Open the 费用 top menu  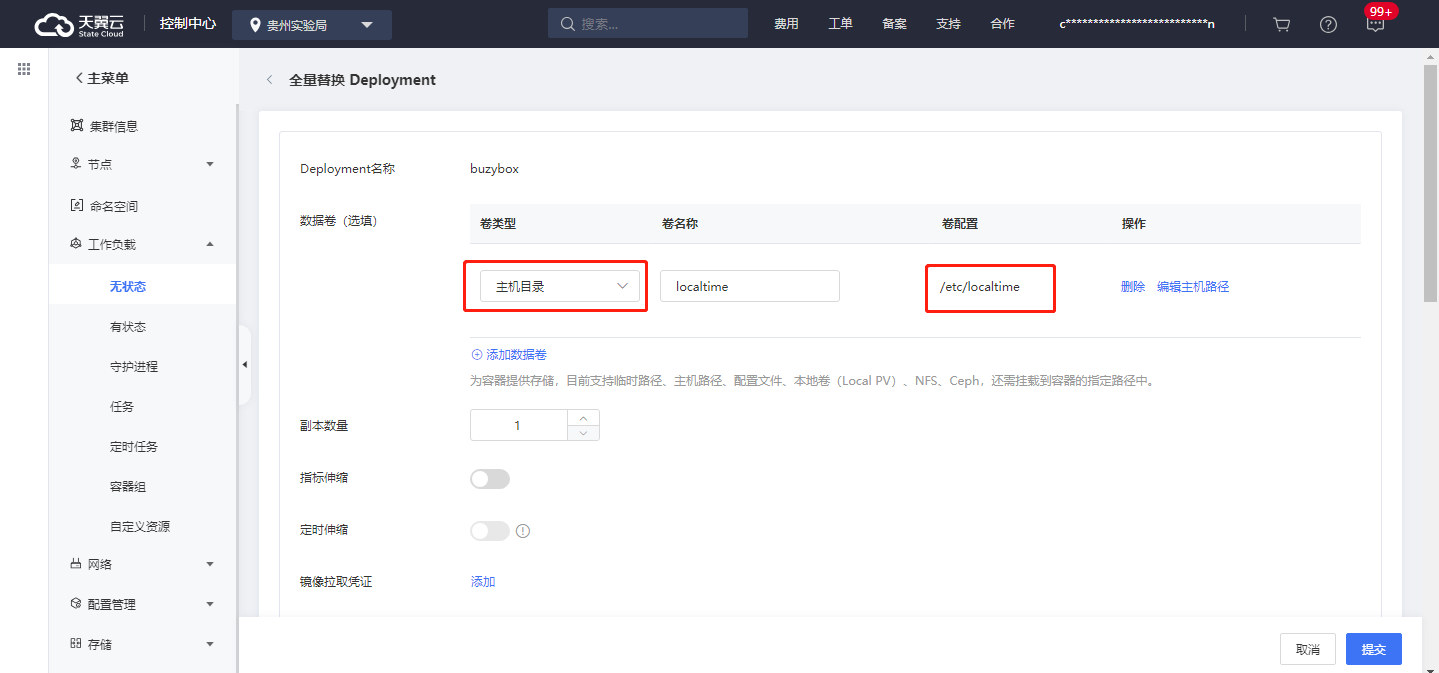coord(786,24)
